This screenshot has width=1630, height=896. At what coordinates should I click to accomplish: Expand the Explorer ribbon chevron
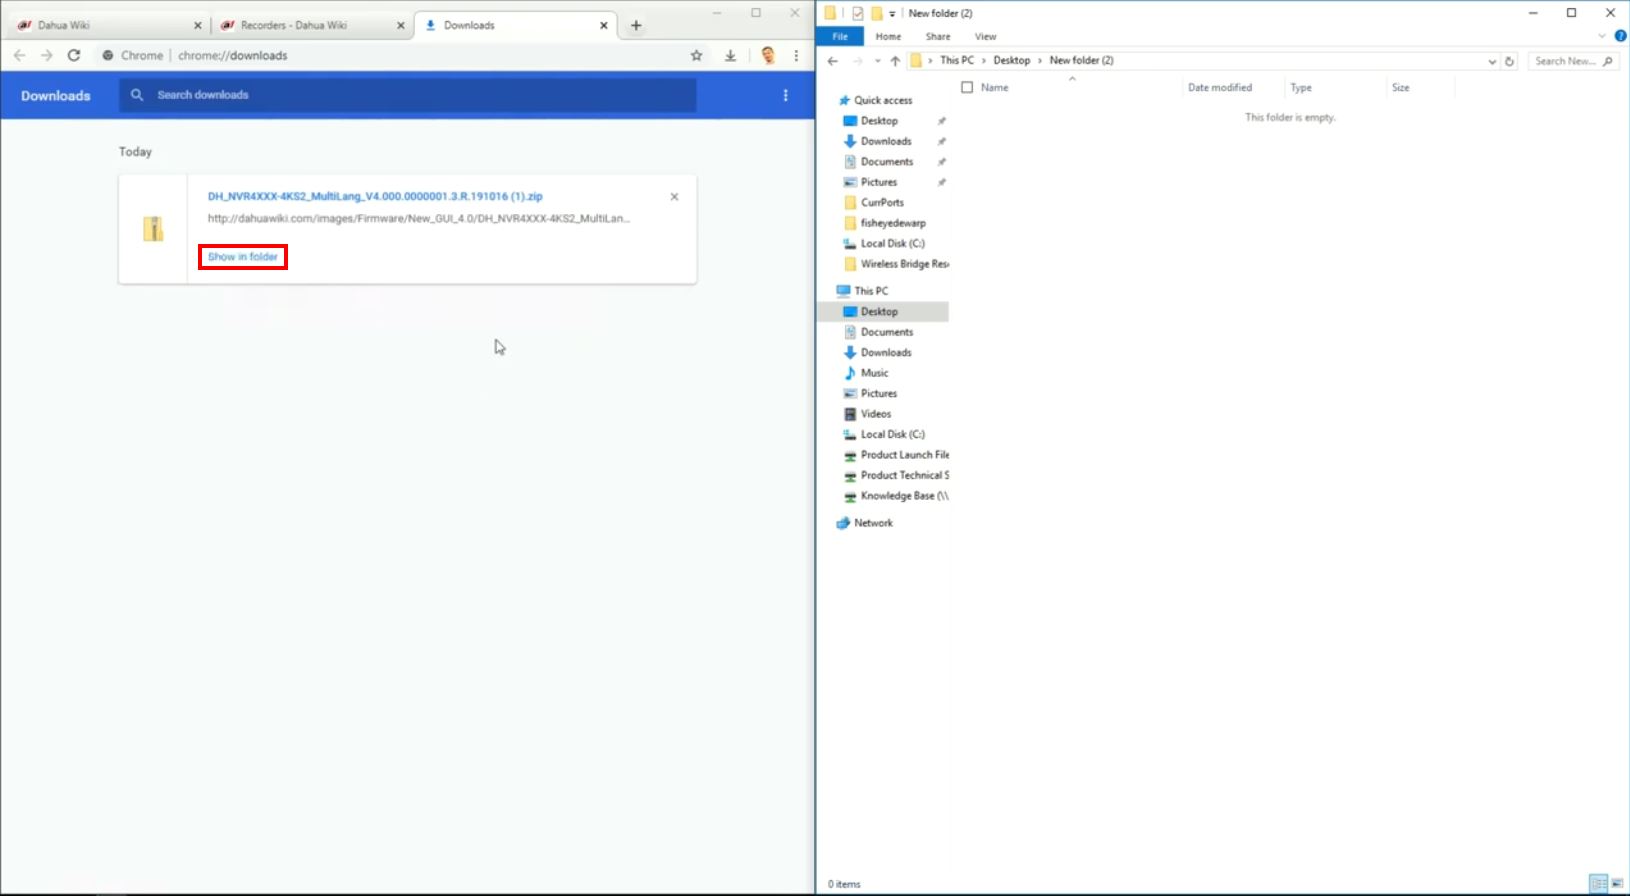[x=1601, y=36]
